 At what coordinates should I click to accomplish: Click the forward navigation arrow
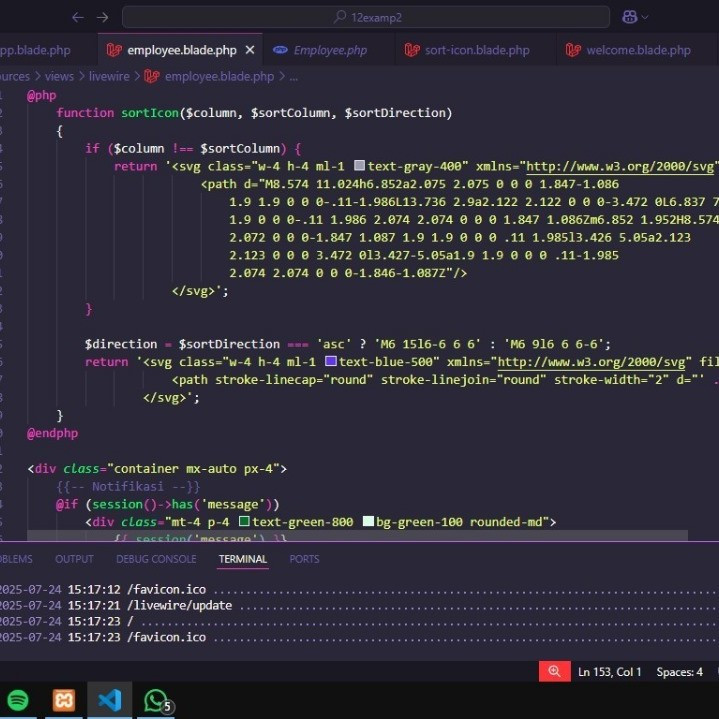point(102,17)
